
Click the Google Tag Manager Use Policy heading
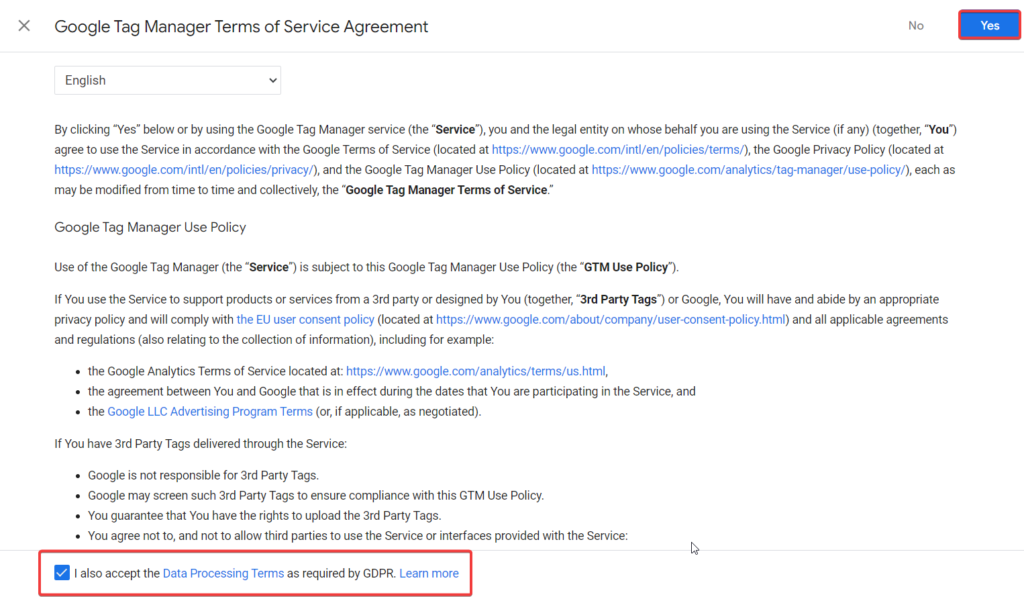pyautogui.click(x=150, y=227)
